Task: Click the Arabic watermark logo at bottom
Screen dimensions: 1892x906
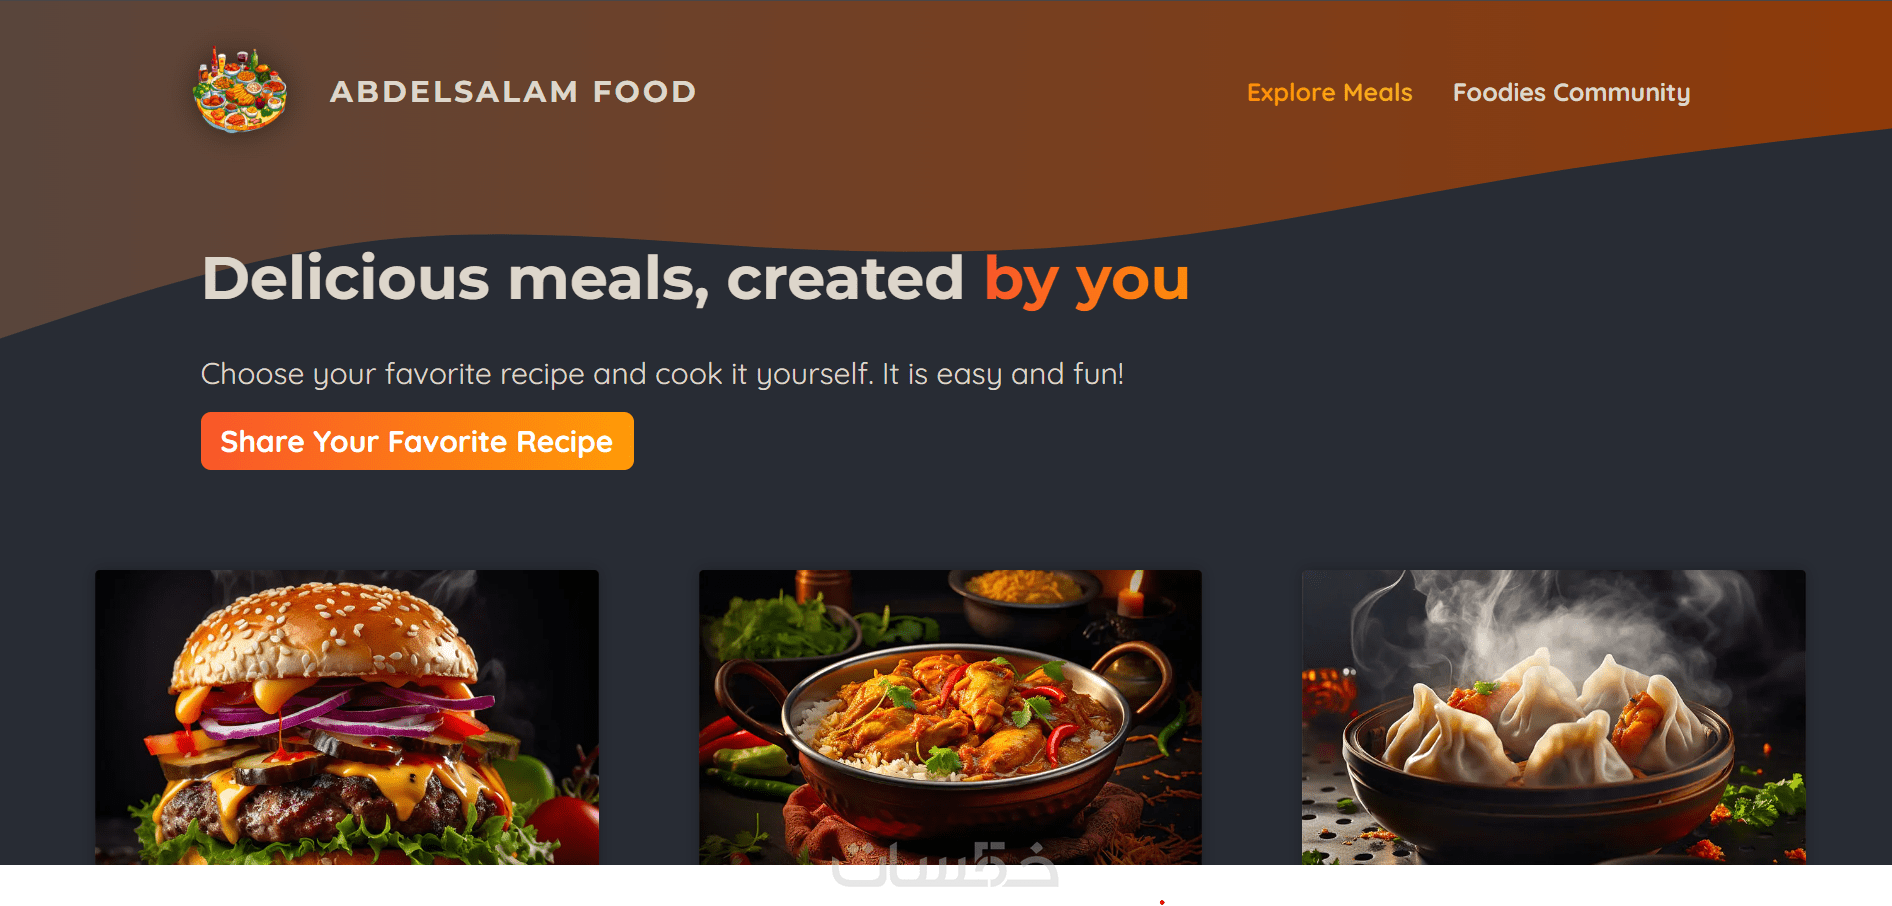Action: [945, 865]
